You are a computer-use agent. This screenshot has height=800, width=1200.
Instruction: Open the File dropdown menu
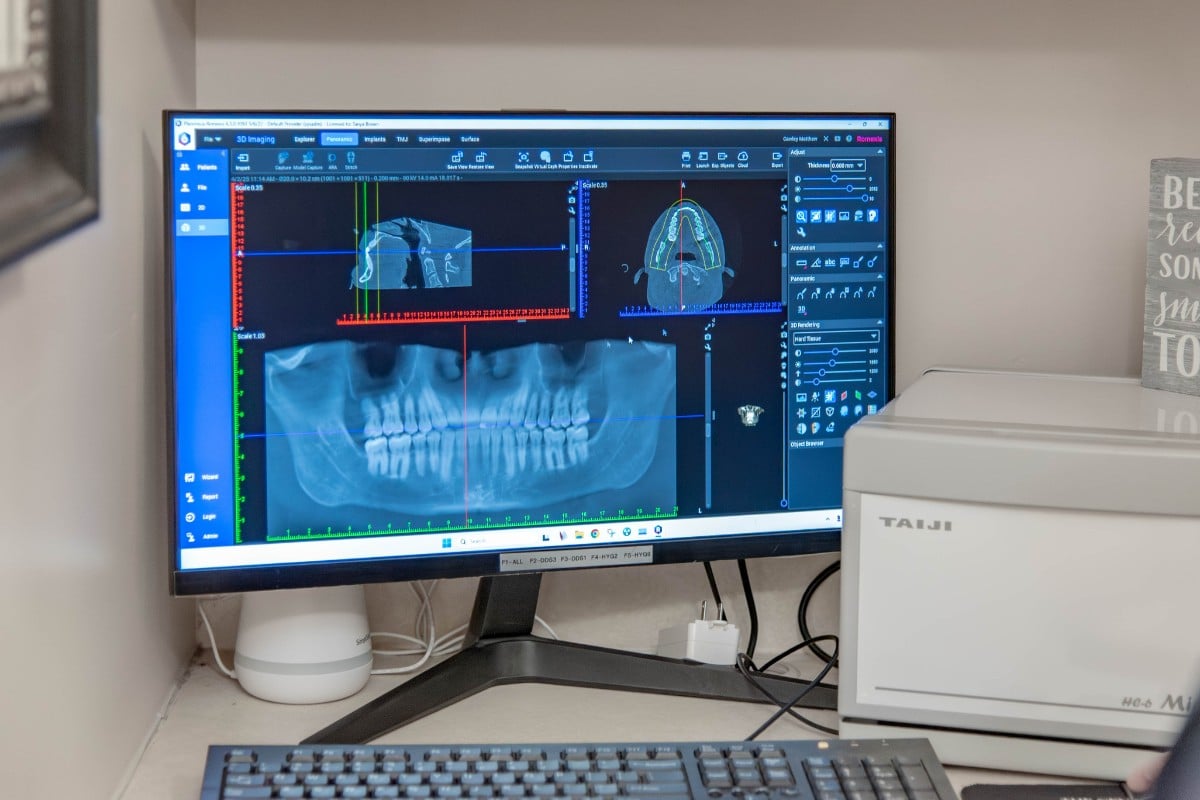coord(212,139)
